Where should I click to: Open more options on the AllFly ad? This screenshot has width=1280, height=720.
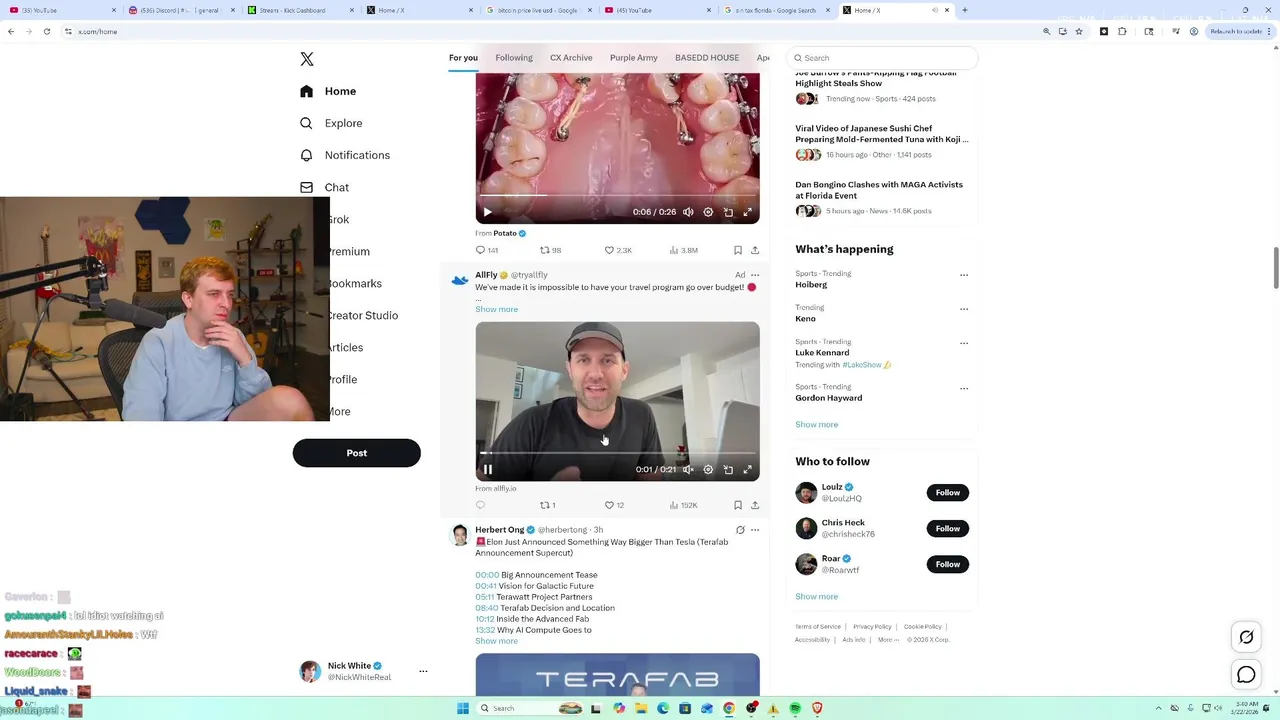755,275
